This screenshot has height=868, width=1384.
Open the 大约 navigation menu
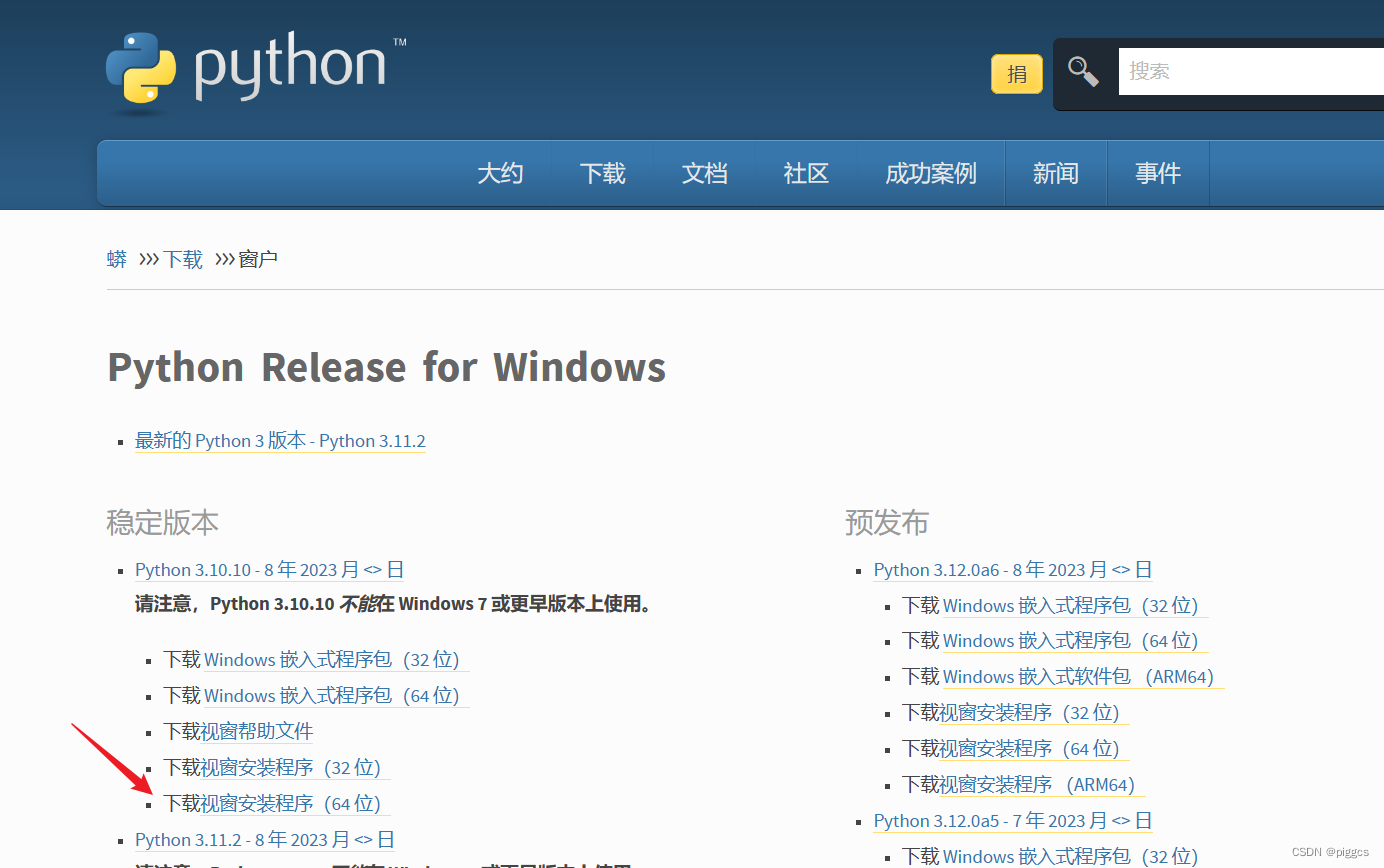[500, 173]
